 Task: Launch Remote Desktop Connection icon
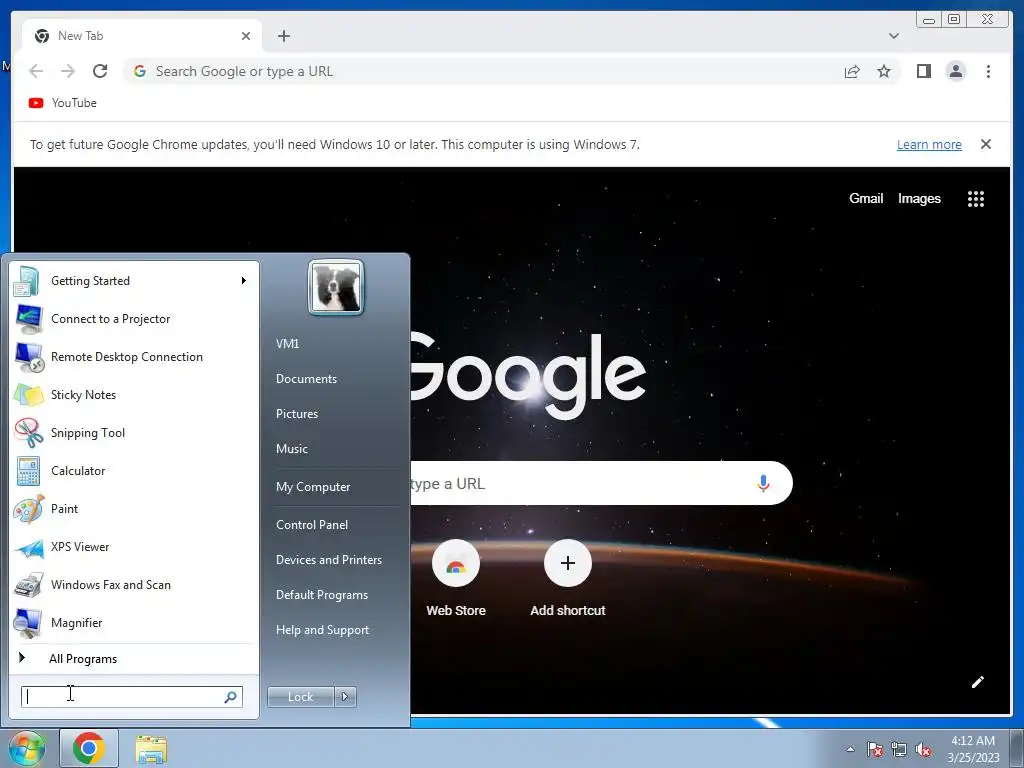pyautogui.click(x=28, y=357)
